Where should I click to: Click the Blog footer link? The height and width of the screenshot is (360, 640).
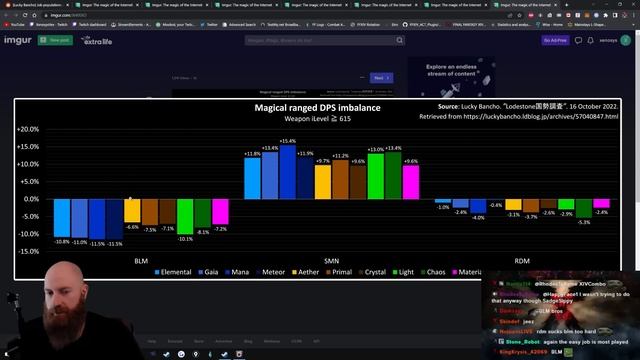coord(248,341)
